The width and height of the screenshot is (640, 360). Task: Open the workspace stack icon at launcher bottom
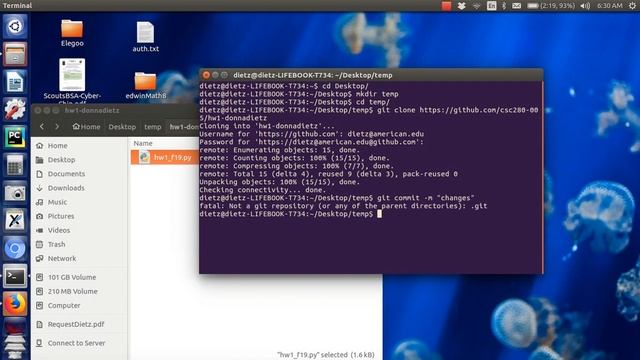pyautogui.click(x=15, y=346)
